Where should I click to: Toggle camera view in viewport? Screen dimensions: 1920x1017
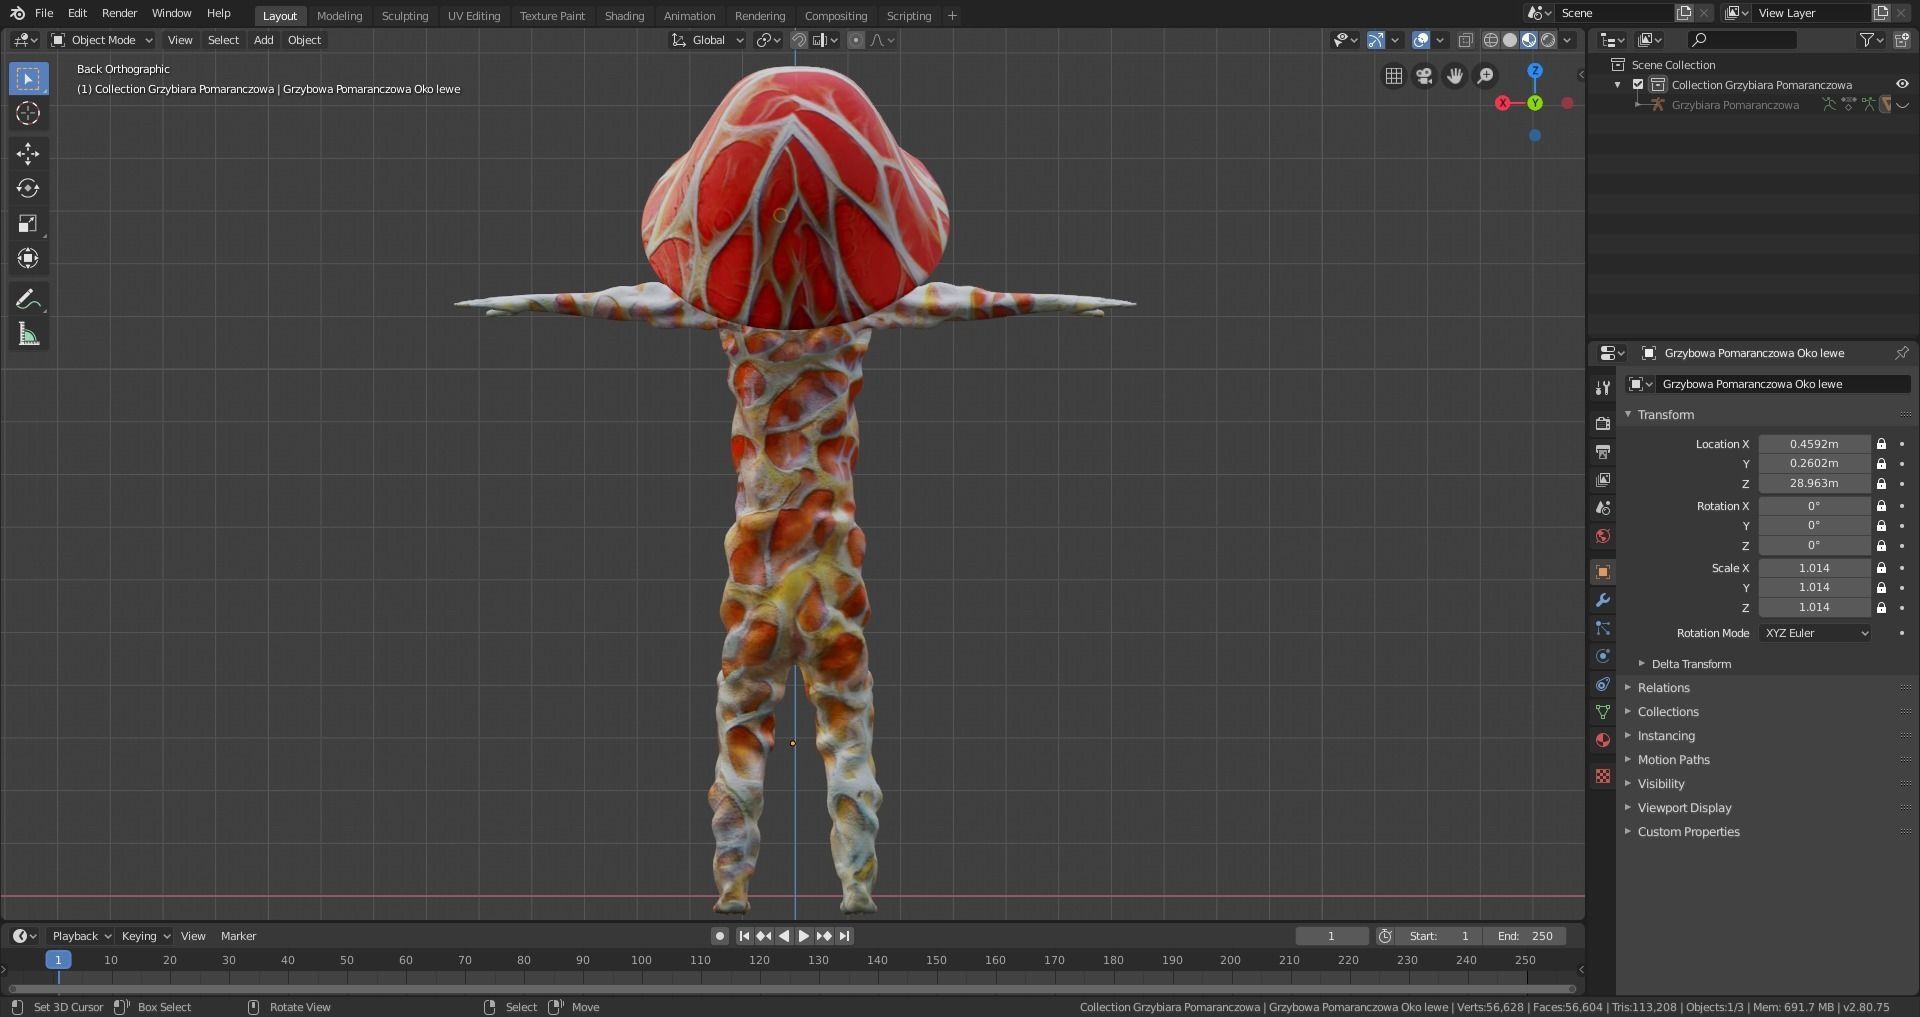pyautogui.click(x=1424, y=76)
